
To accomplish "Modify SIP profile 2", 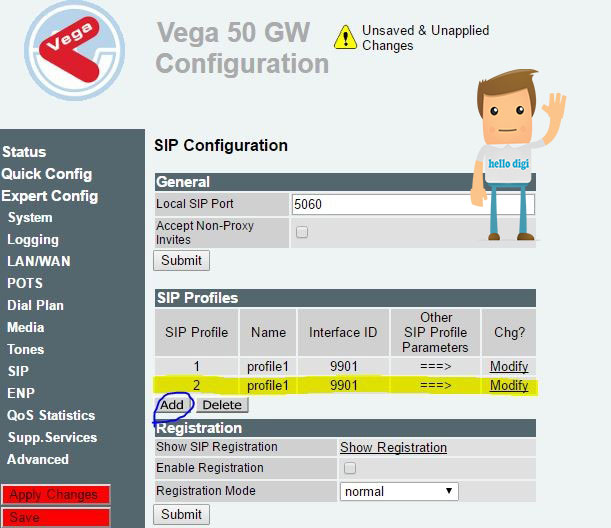I will point(509,385).
